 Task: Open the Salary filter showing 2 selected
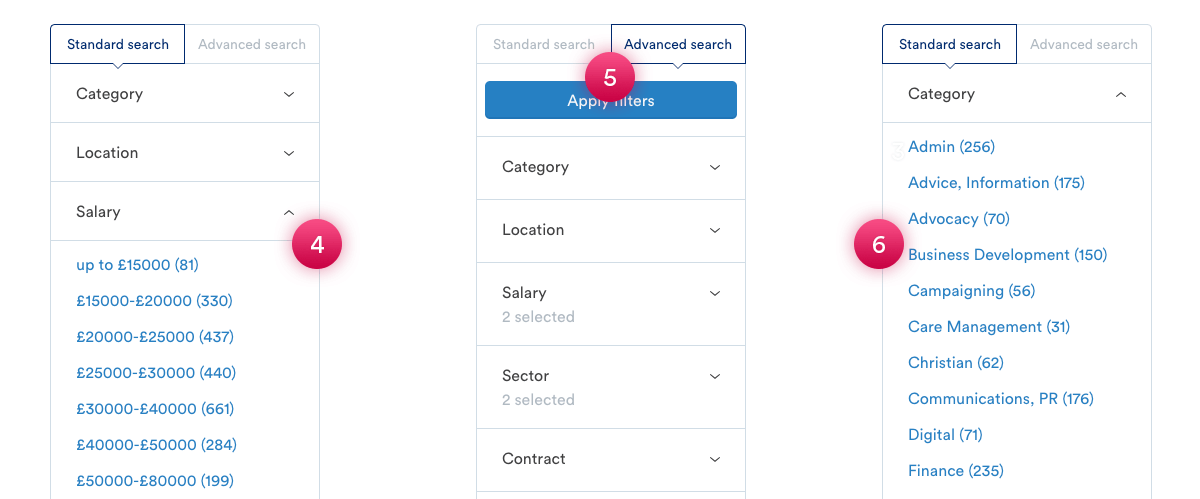(x=611, y=304)
